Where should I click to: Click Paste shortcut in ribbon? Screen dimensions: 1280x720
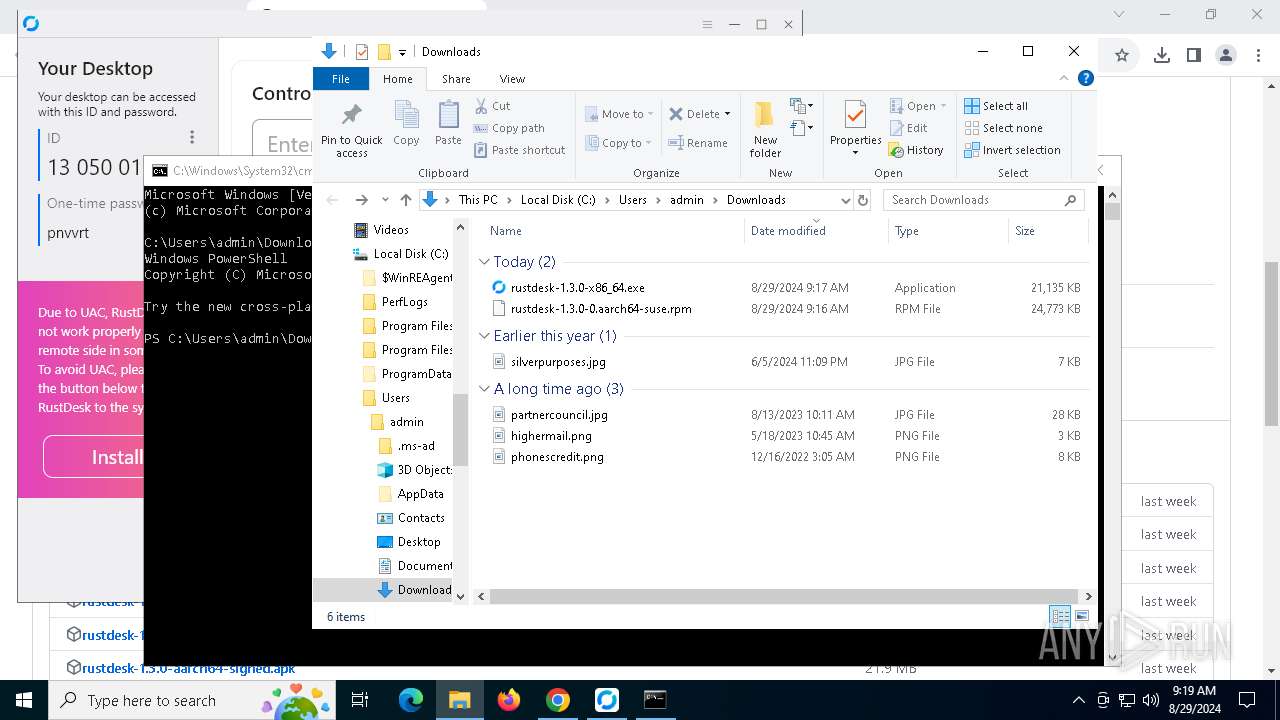pyautogui.click(x=520, y=150)
